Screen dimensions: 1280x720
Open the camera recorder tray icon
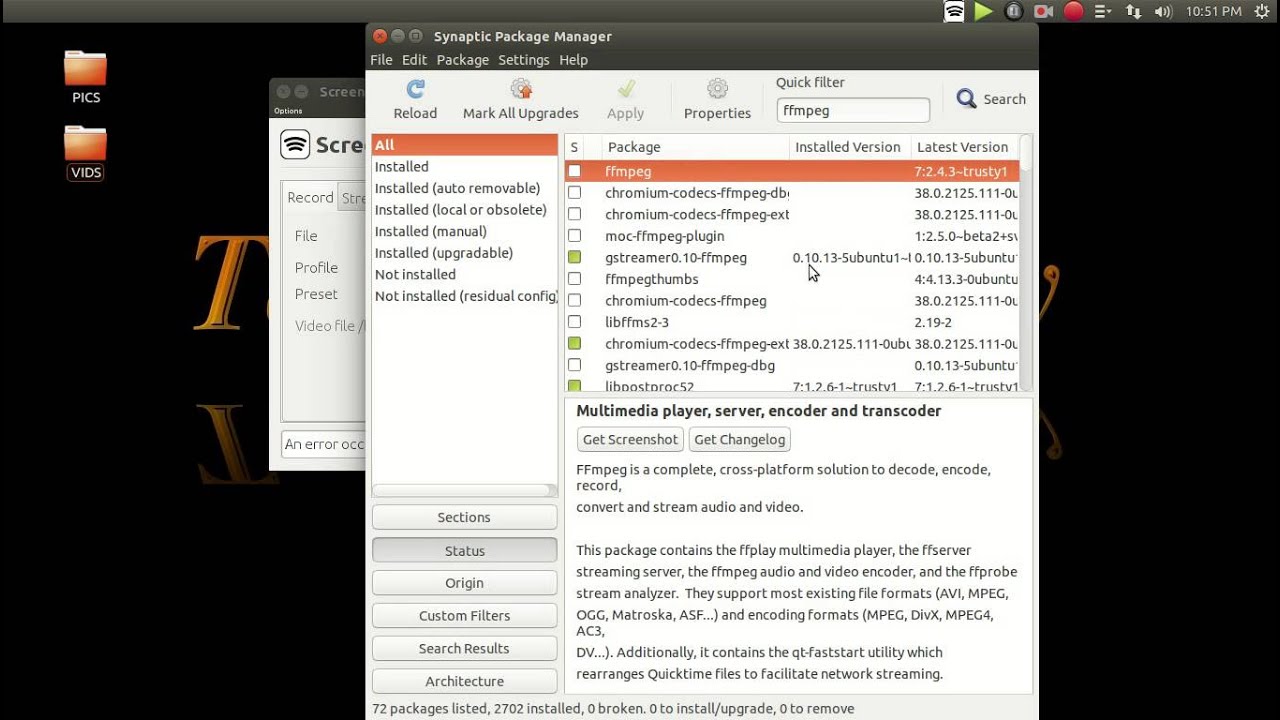coord(1043,12)
